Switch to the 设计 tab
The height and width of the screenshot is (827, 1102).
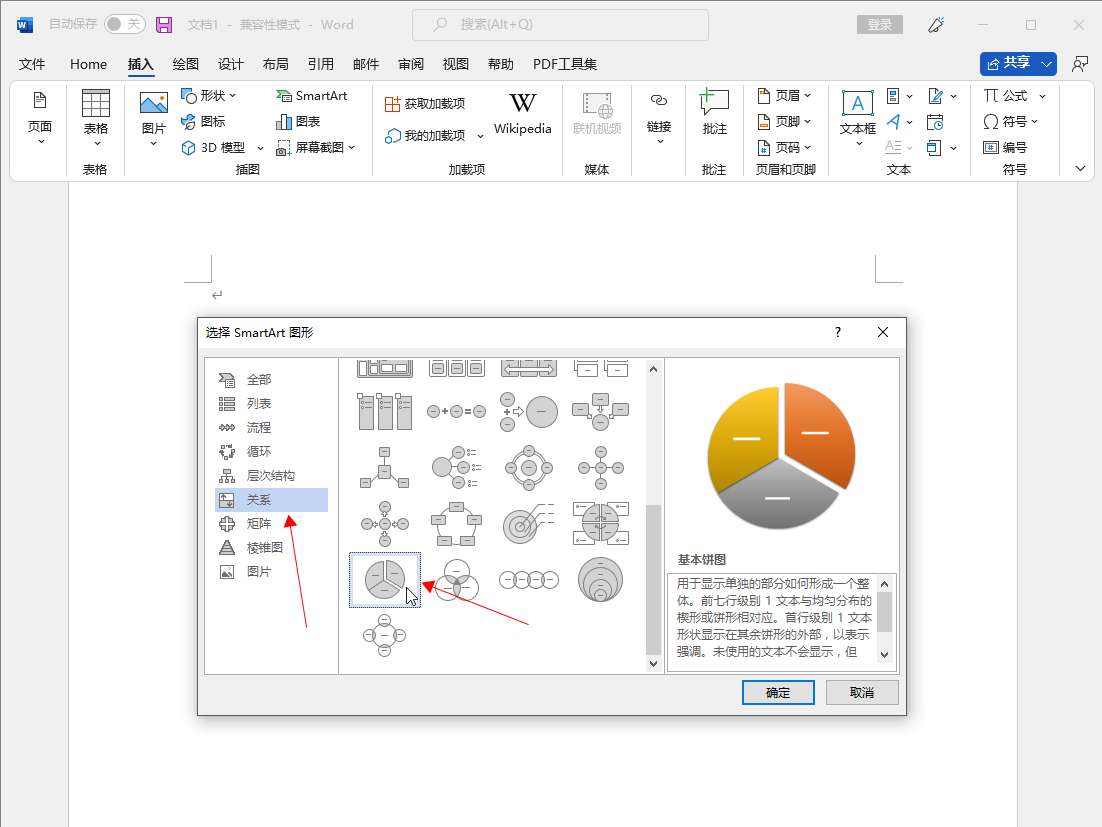231,64
